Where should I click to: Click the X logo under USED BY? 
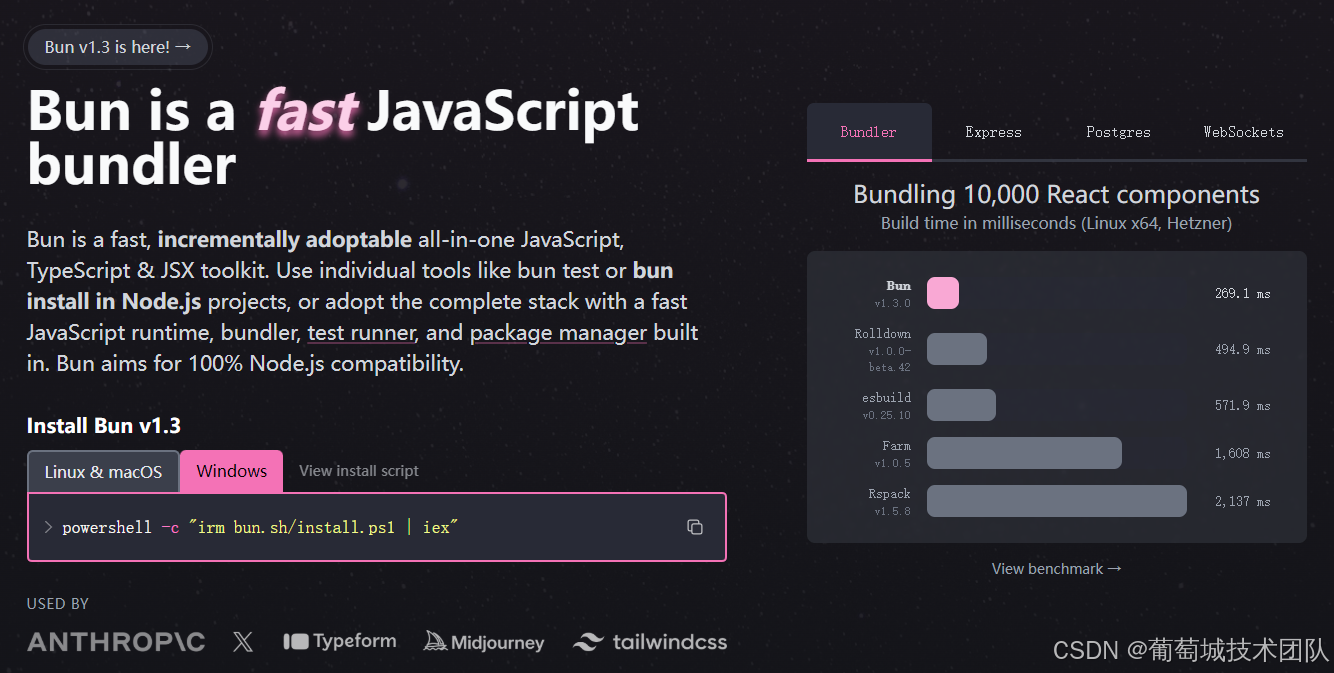coord(243,641)
